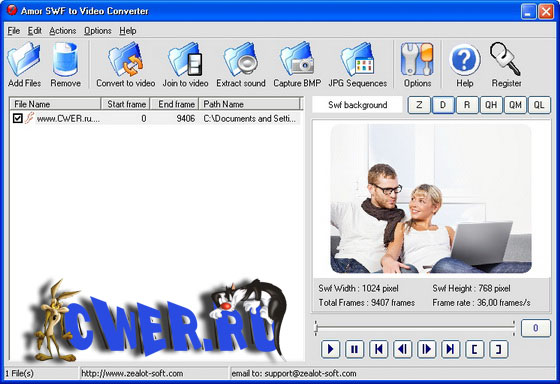
Task: Click the Swf background color field
Action: (x=358, y=105)
